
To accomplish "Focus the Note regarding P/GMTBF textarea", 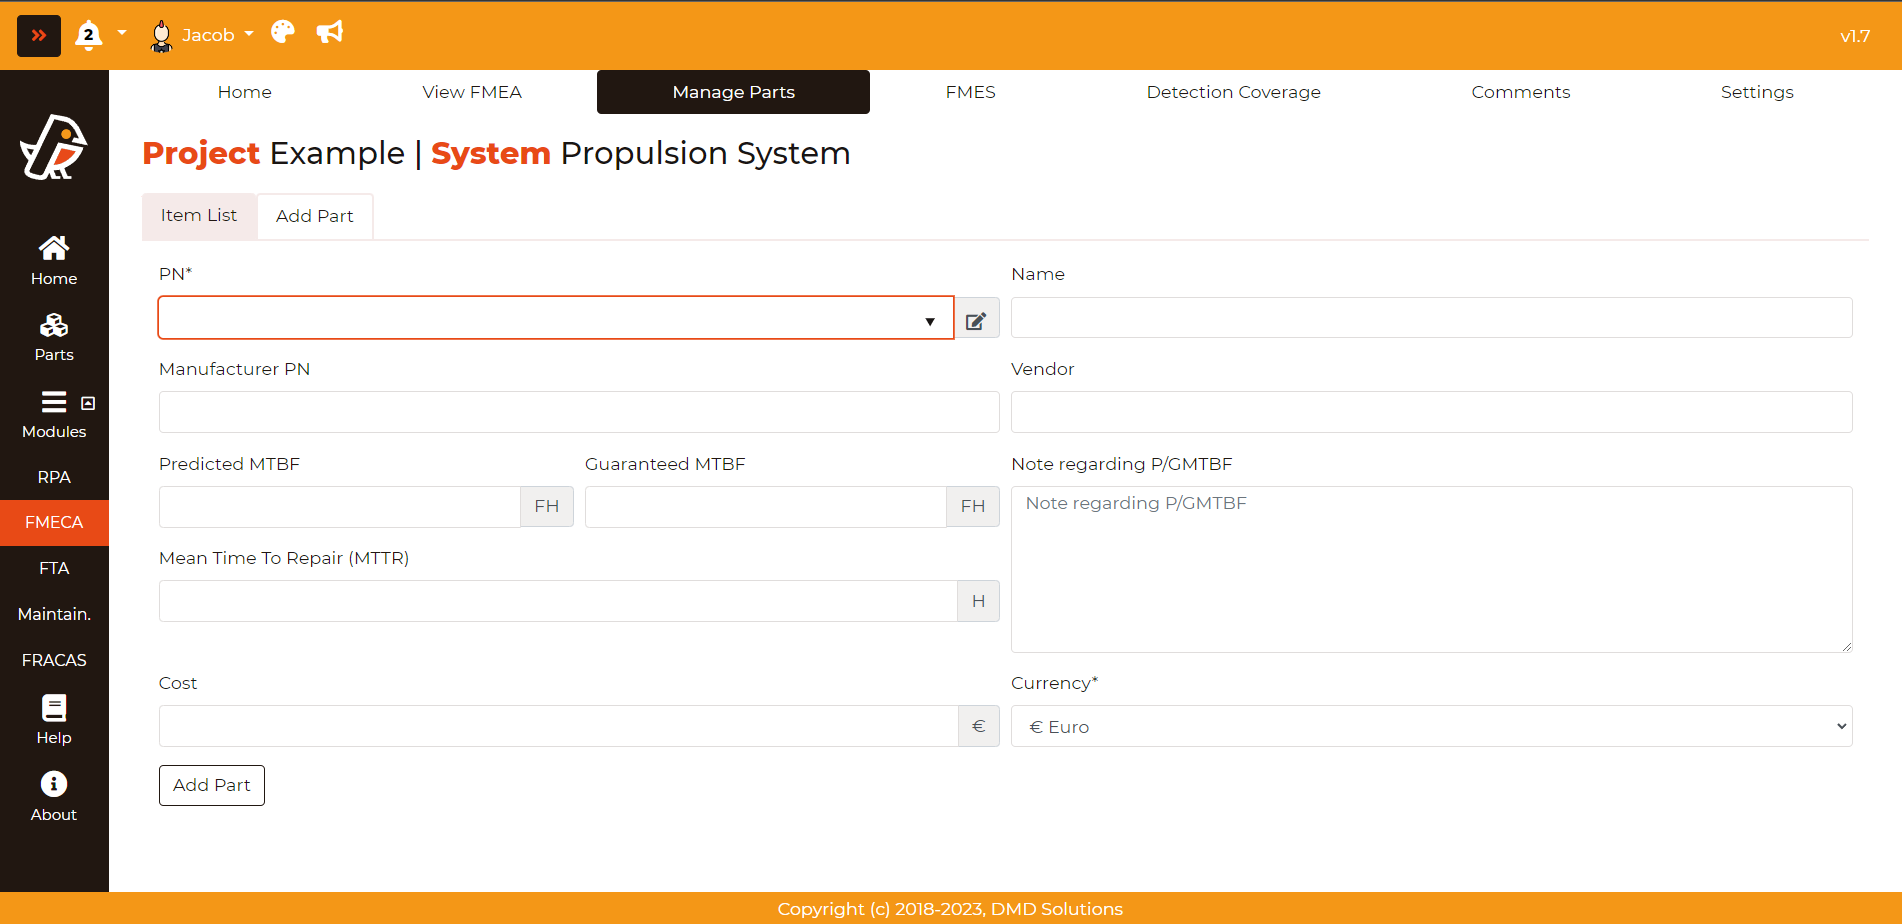I will (1431, 569).
